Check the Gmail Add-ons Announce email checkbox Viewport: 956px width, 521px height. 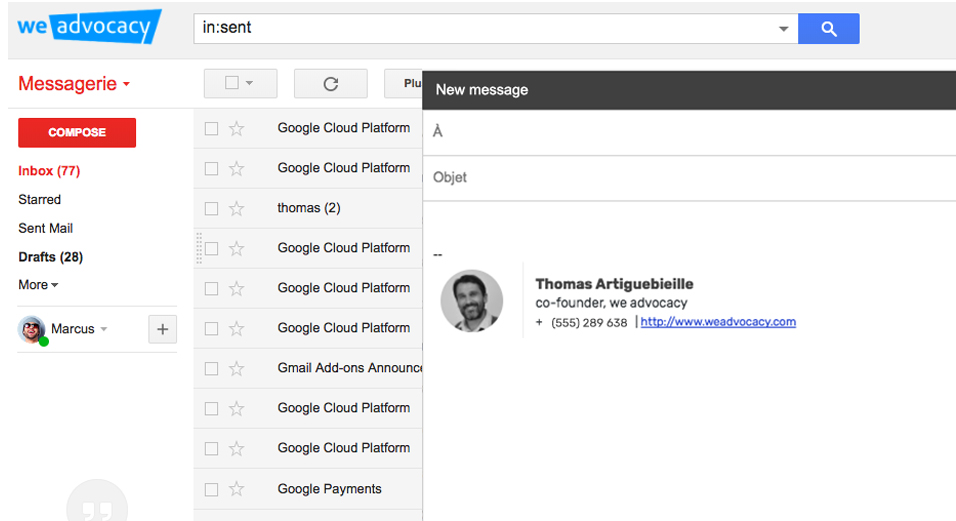pos(212,369)
